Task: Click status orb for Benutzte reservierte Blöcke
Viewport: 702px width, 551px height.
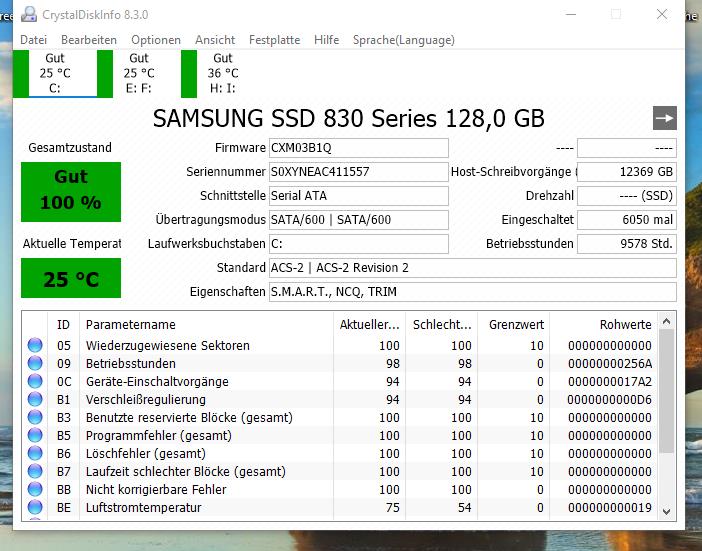Action: pos(35,417)
